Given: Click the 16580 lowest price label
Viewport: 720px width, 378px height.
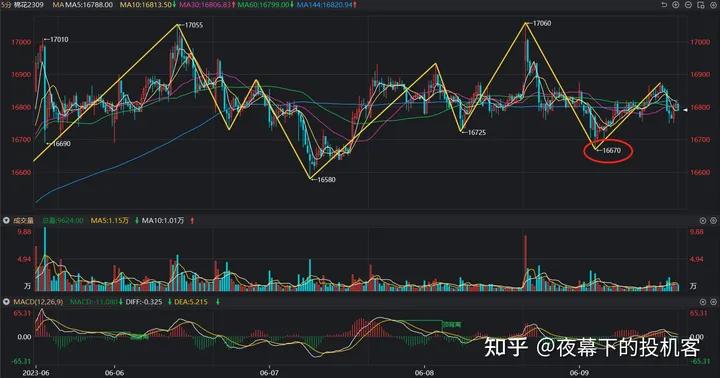Looking at the screenshot, I should click(x=326, y=180).
